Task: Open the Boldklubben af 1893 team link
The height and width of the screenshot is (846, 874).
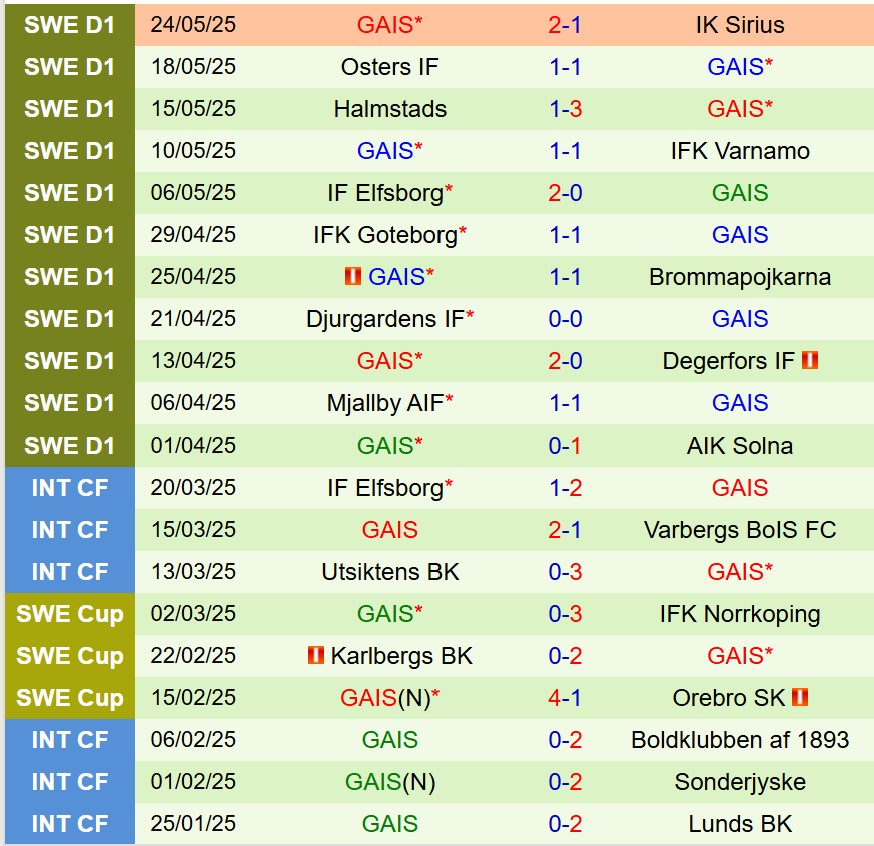Action: [x=740, y=740]
